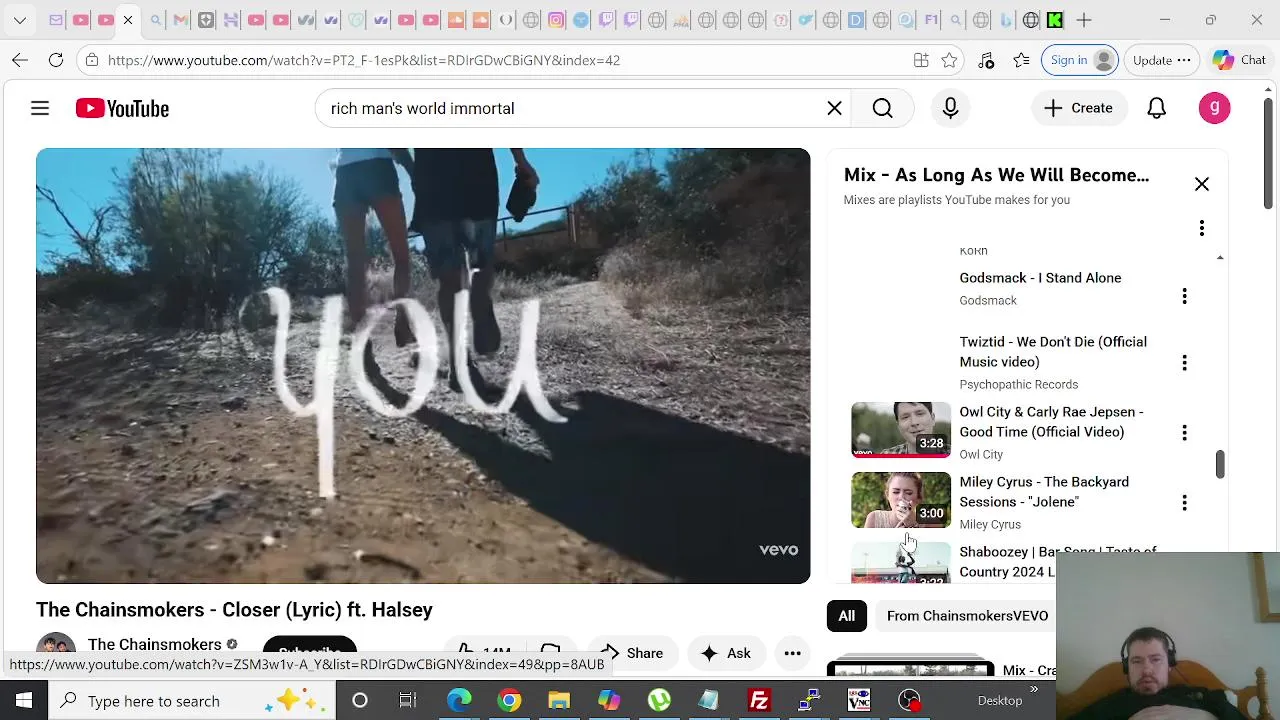
Task: Open browser favorites icon
Action: 1022,60
